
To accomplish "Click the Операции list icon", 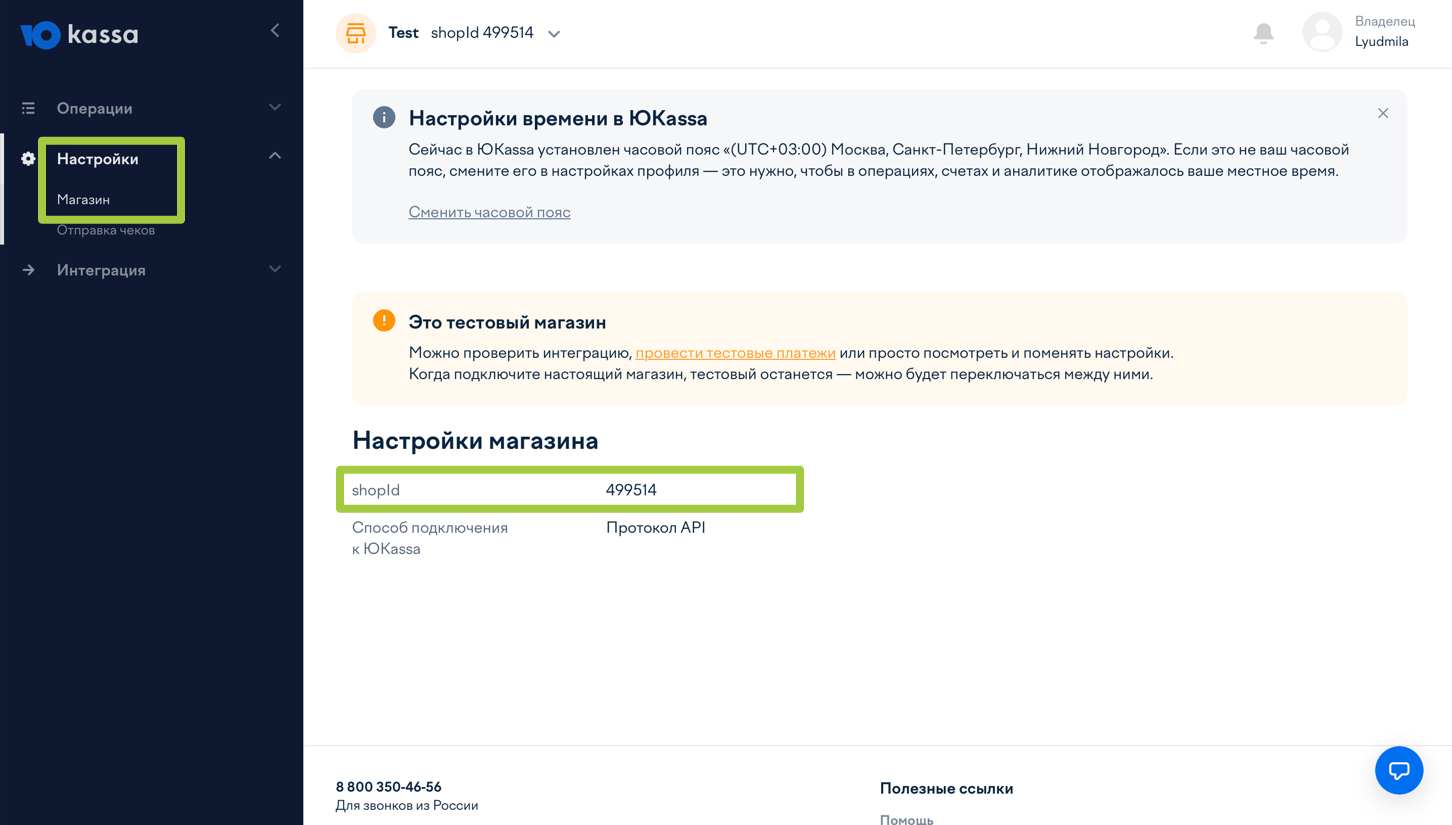I will (x=28, y=108).
